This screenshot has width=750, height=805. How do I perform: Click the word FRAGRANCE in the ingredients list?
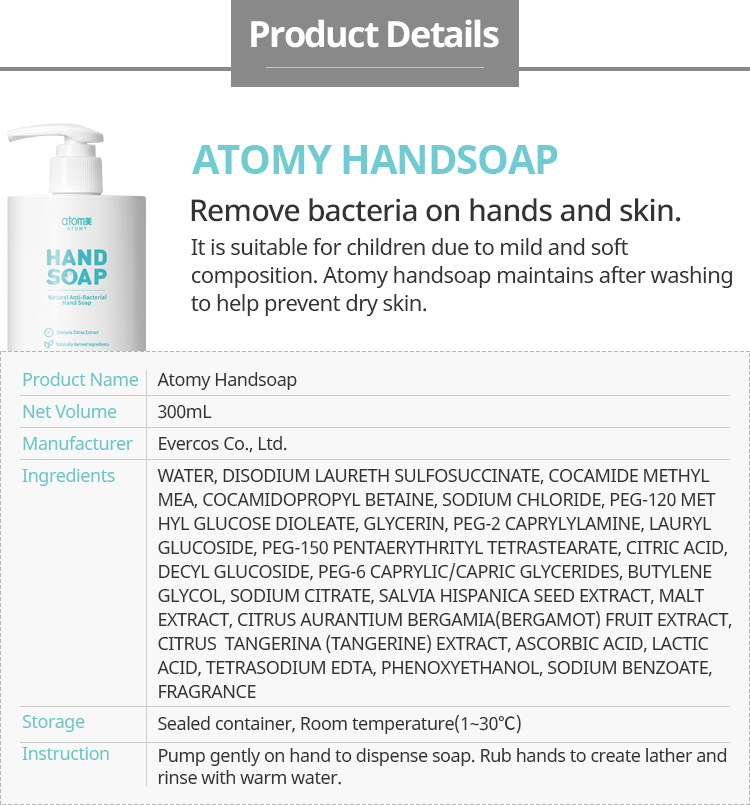click(x=207, y=692)
